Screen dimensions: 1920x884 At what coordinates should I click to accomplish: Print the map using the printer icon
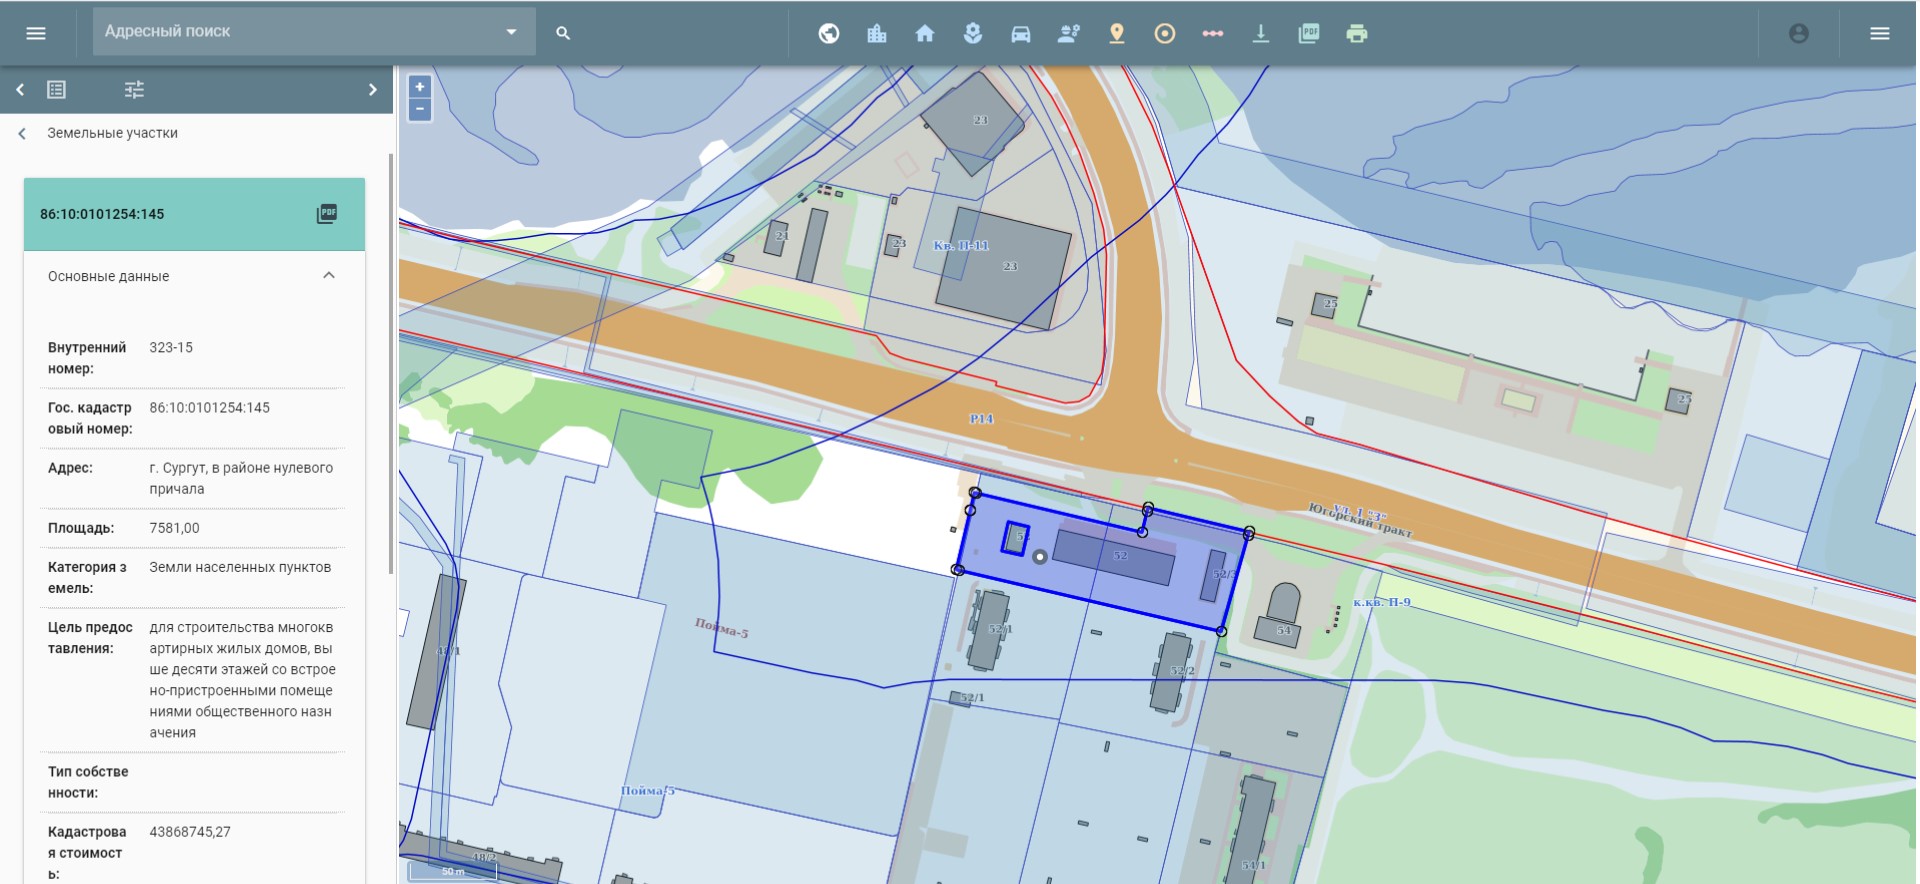tap(1357, 34)
